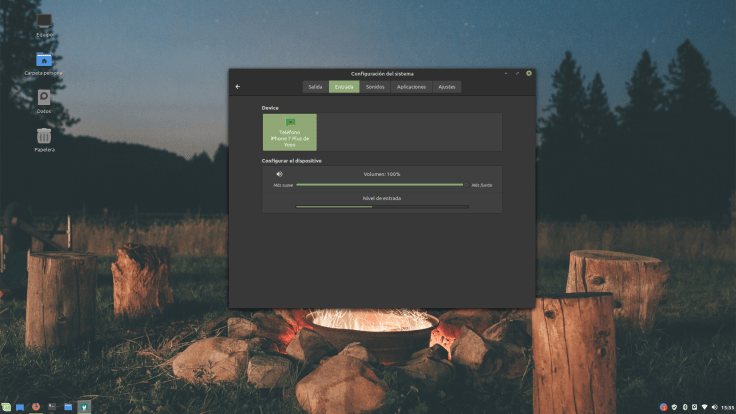Open the Linux Mint menu in the taskbar
The height and width of the screenshot is (414, 736).
pyautogui.click(x=6, y=407)
